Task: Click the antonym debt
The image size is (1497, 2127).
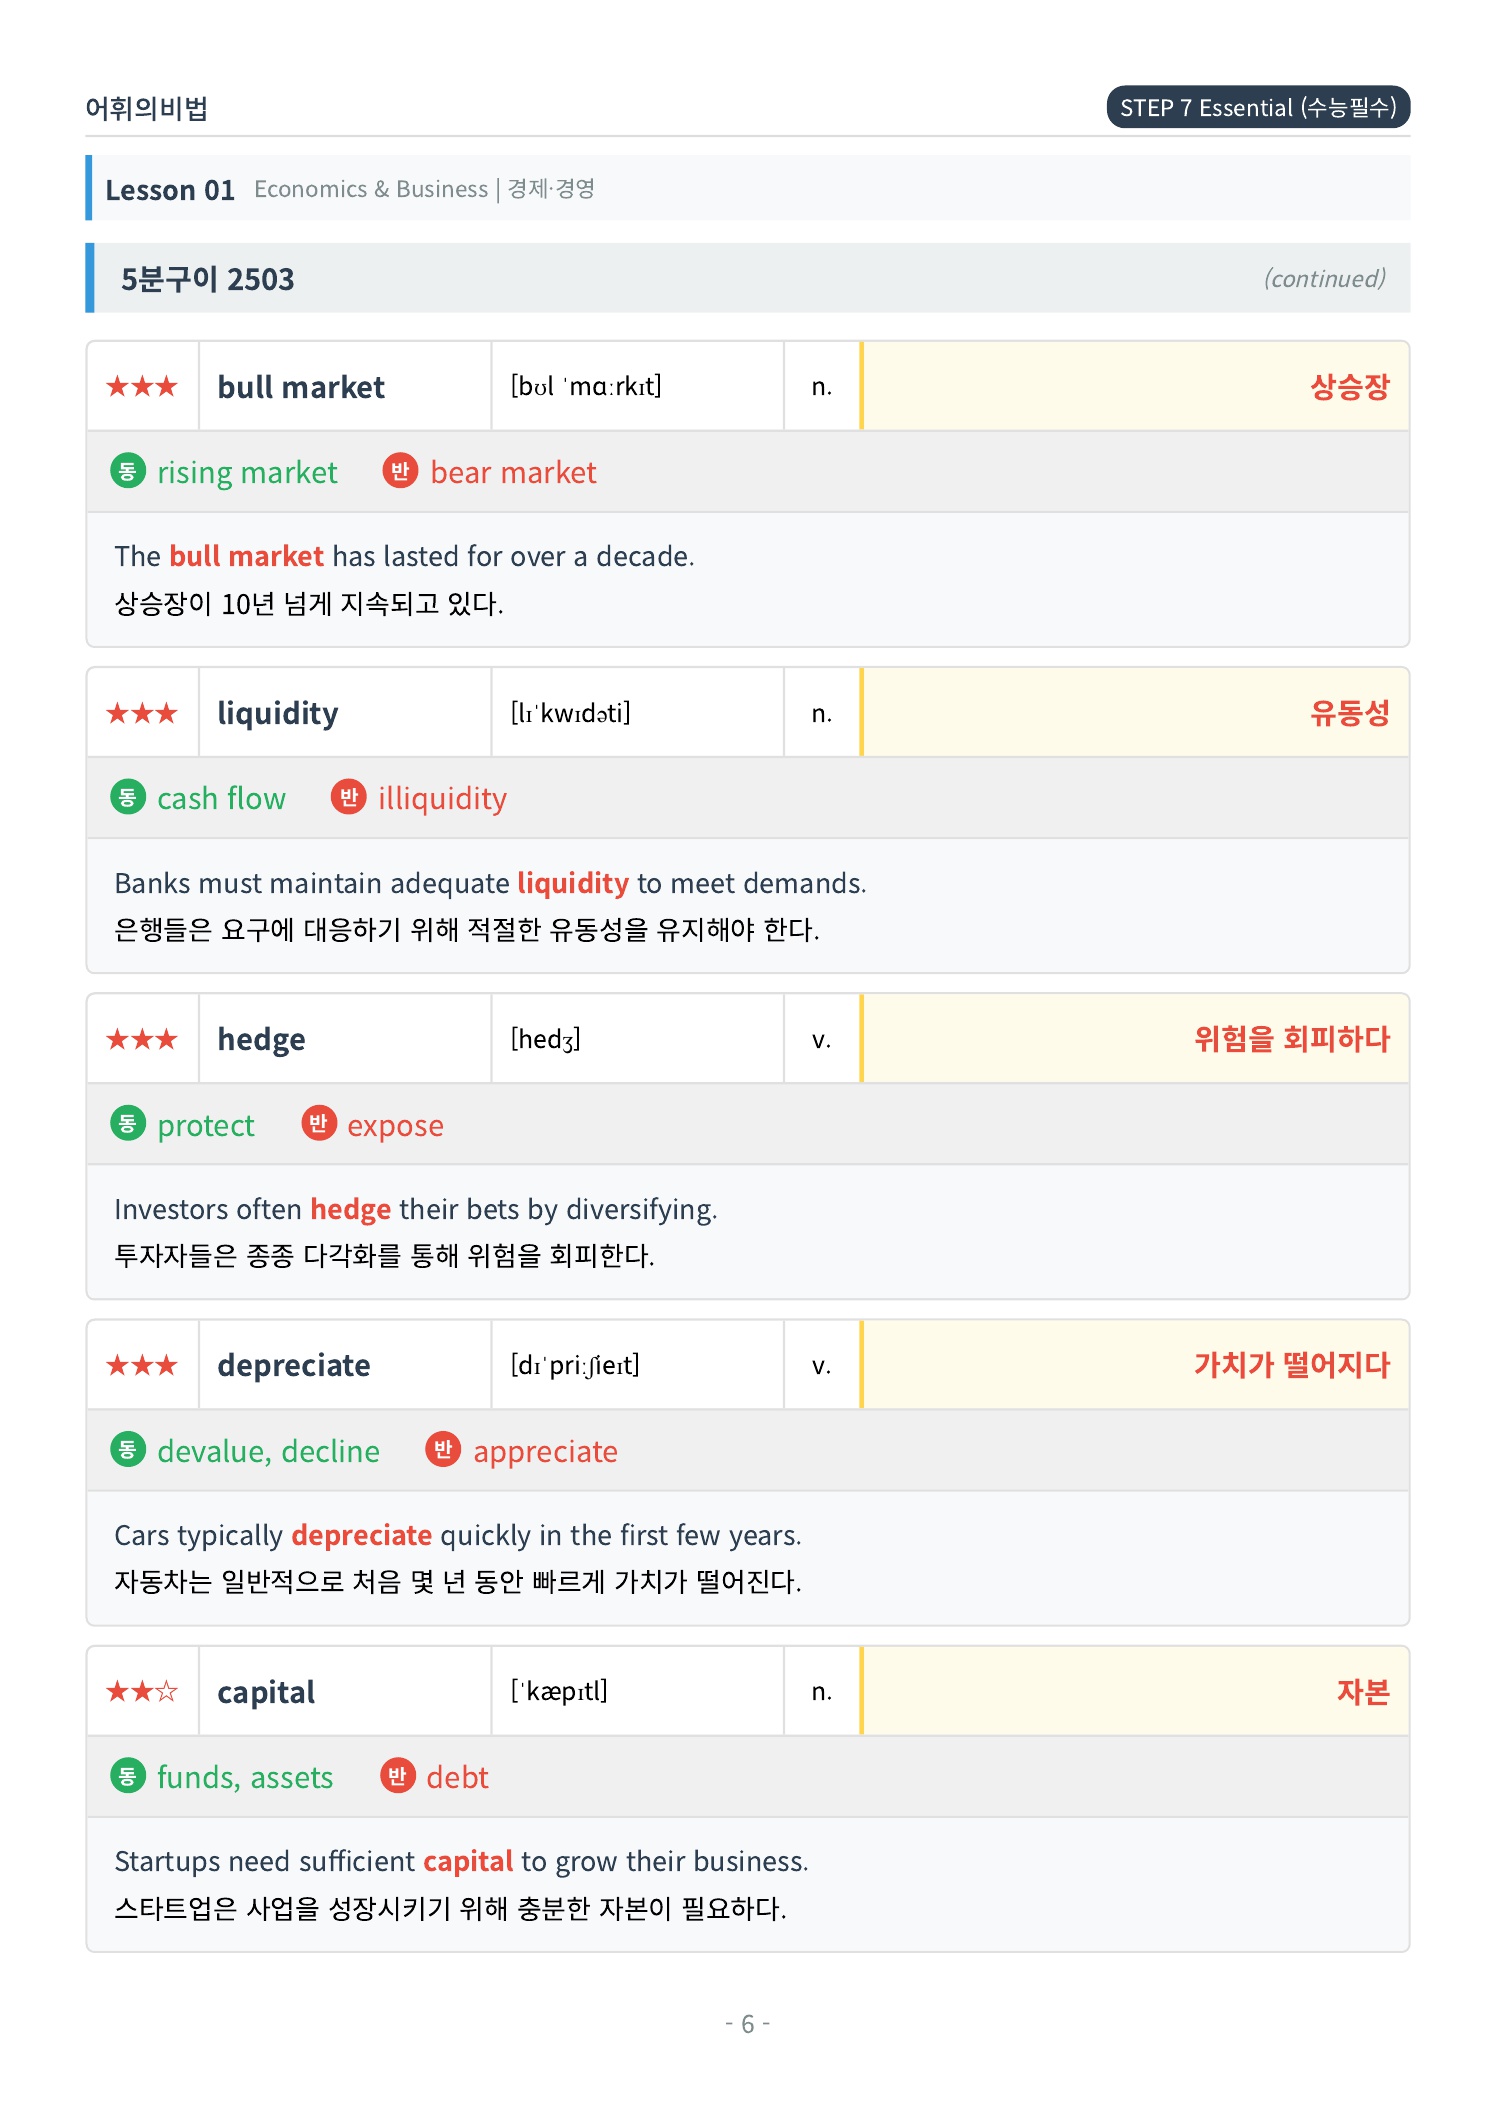Action: tap(457, 1777)
